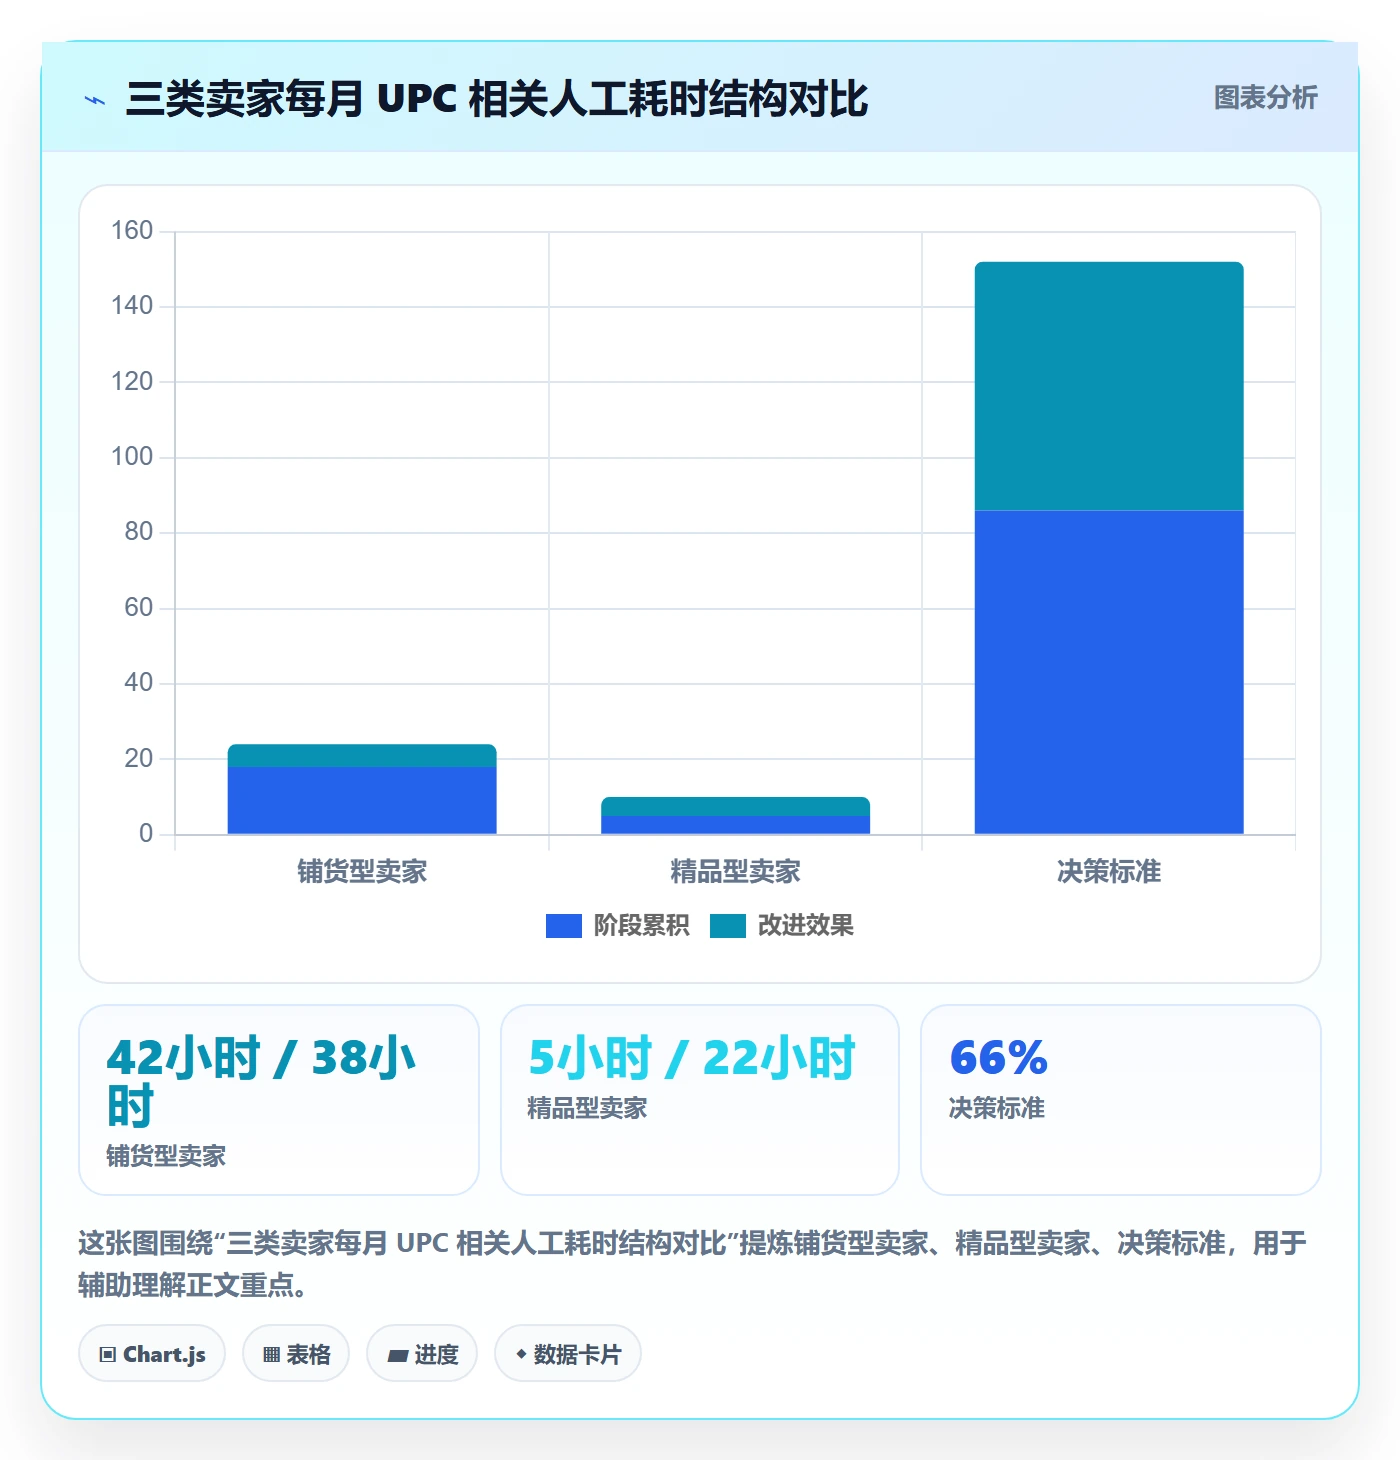Click the 决策标准 caption under 66% card
Viewport: 1400px width, 1460px height.
[997, 1108]
